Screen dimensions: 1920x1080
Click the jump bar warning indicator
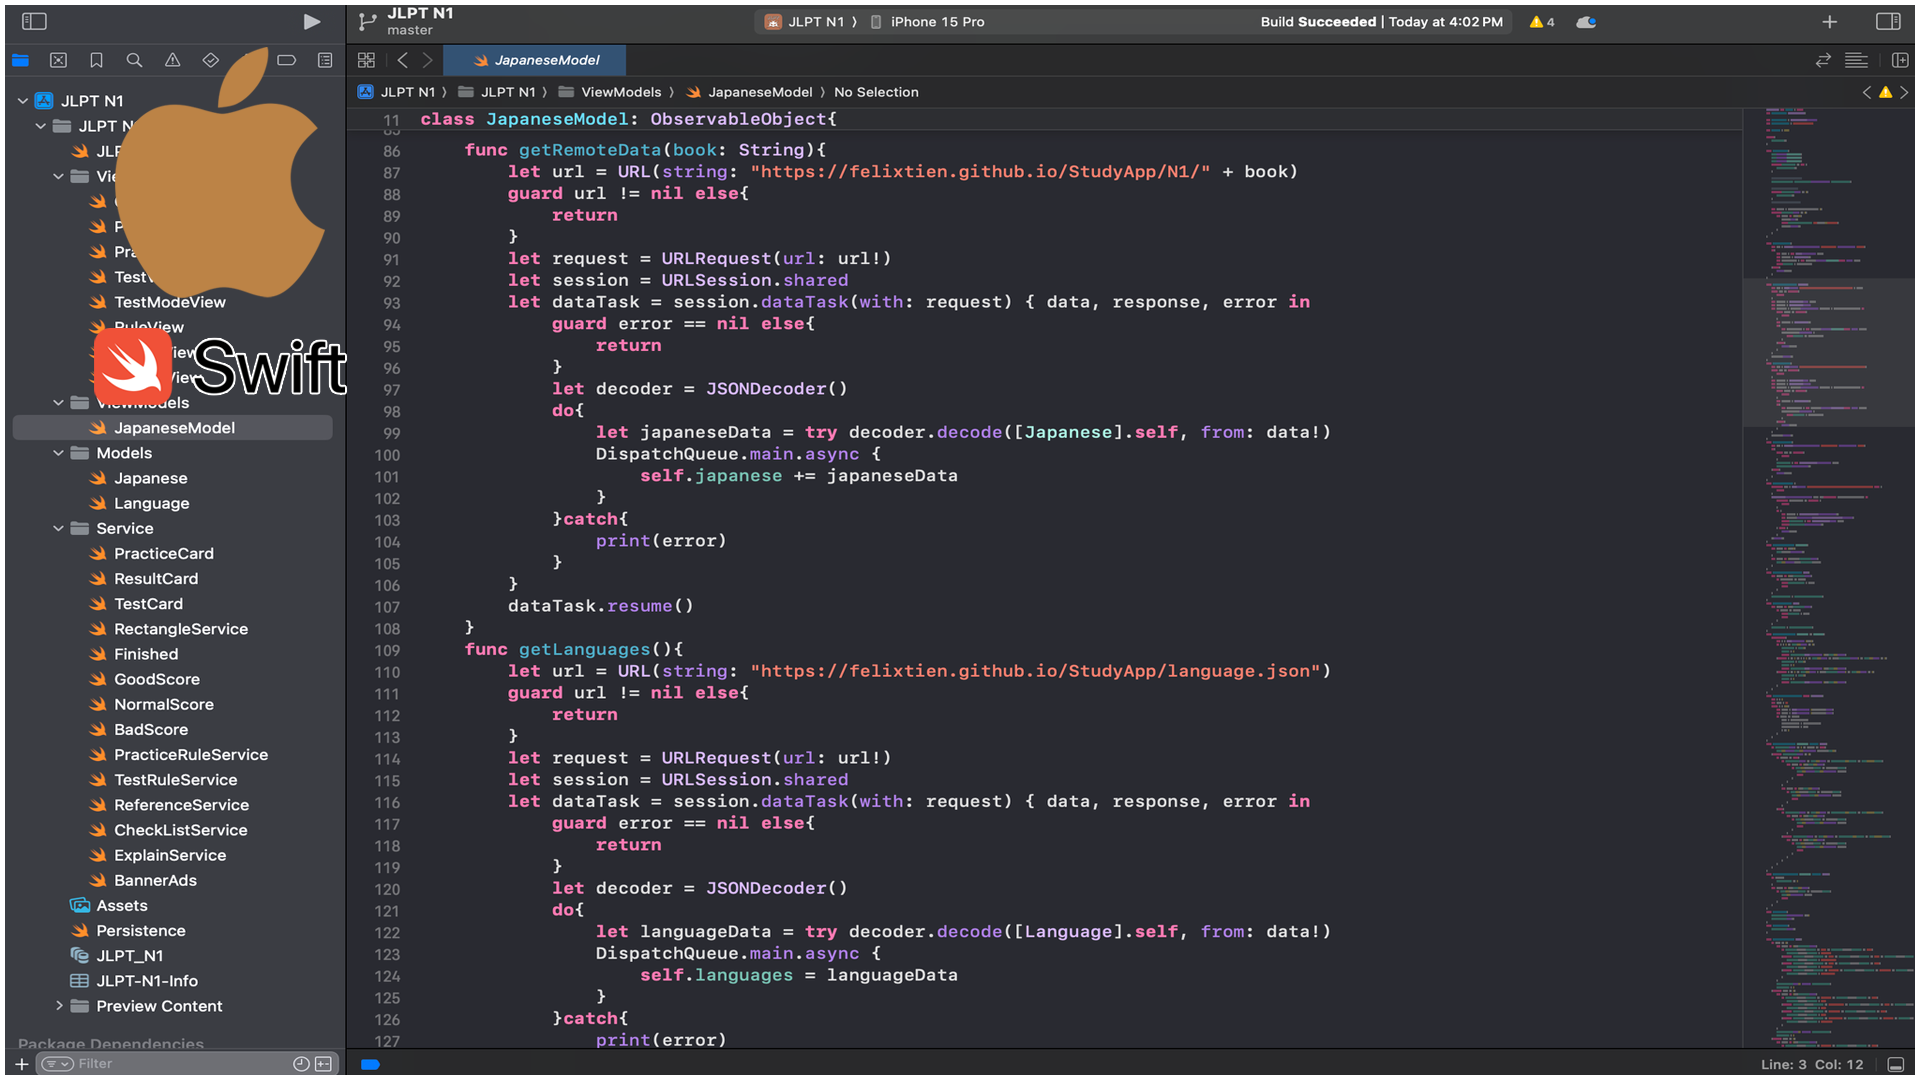[1885, 92]
